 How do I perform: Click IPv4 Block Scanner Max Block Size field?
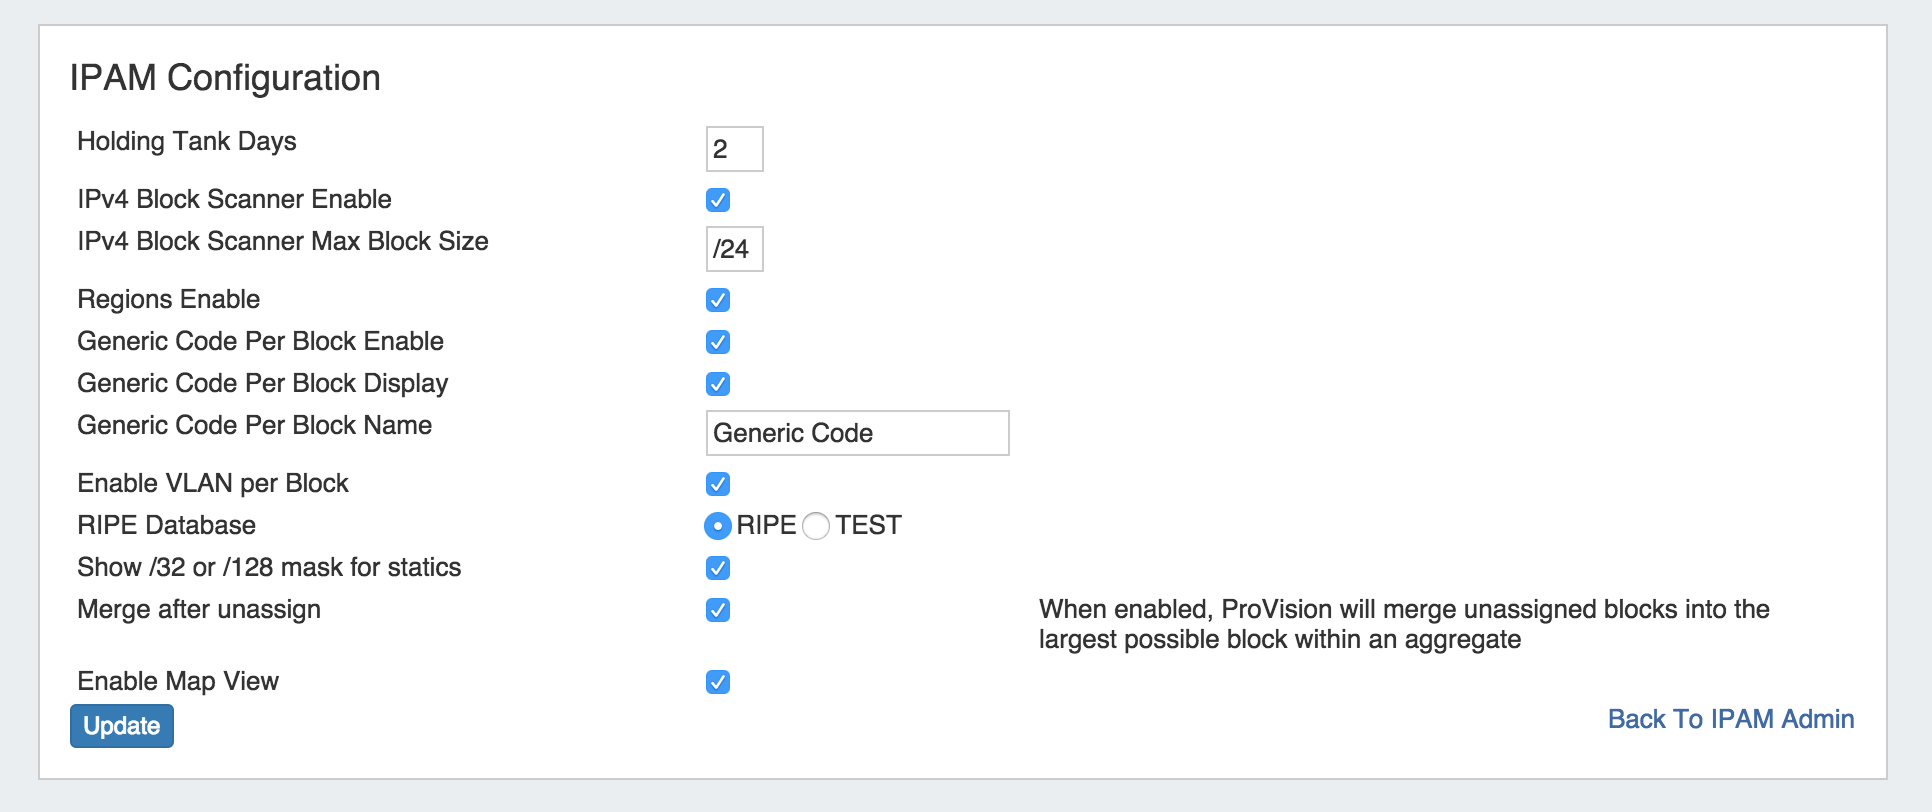click(x=734, y=249)
